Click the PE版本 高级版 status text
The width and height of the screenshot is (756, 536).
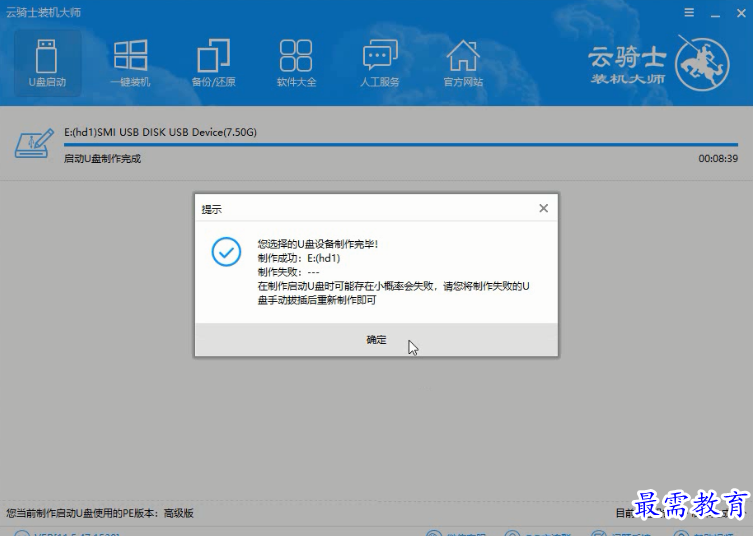[x=100, y=513]
